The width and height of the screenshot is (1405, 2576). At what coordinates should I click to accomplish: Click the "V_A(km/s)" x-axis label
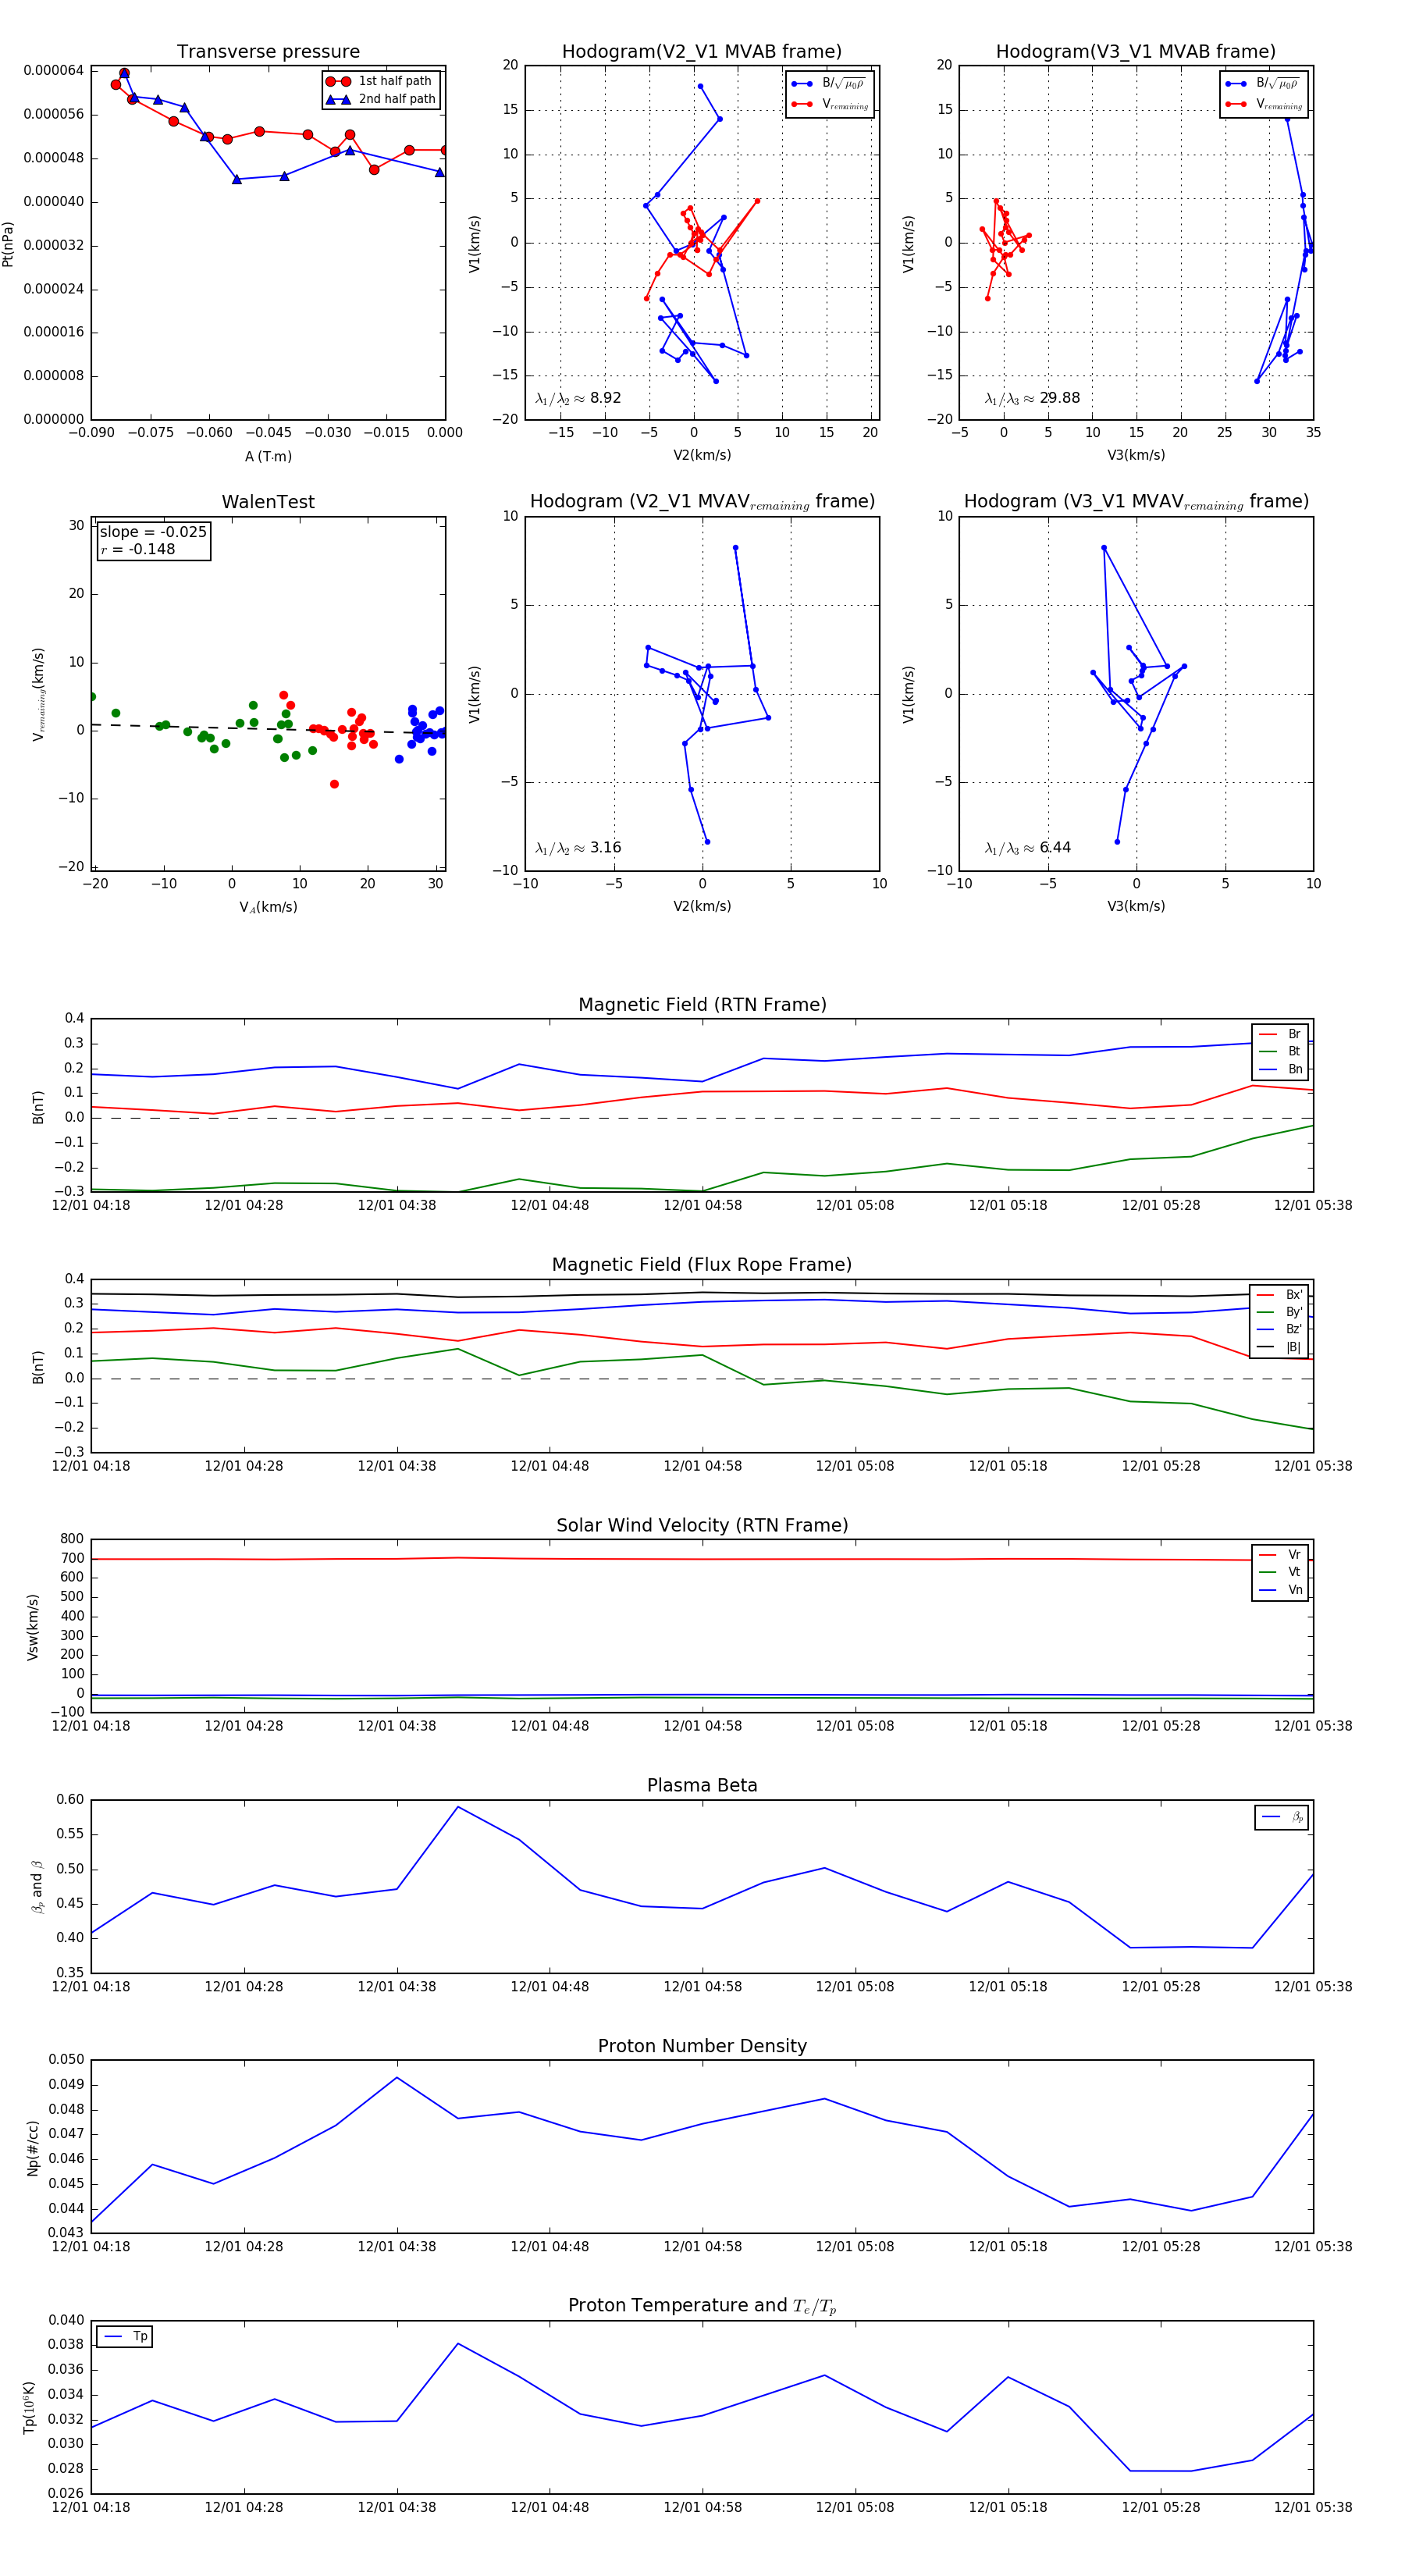click(268, 907)
